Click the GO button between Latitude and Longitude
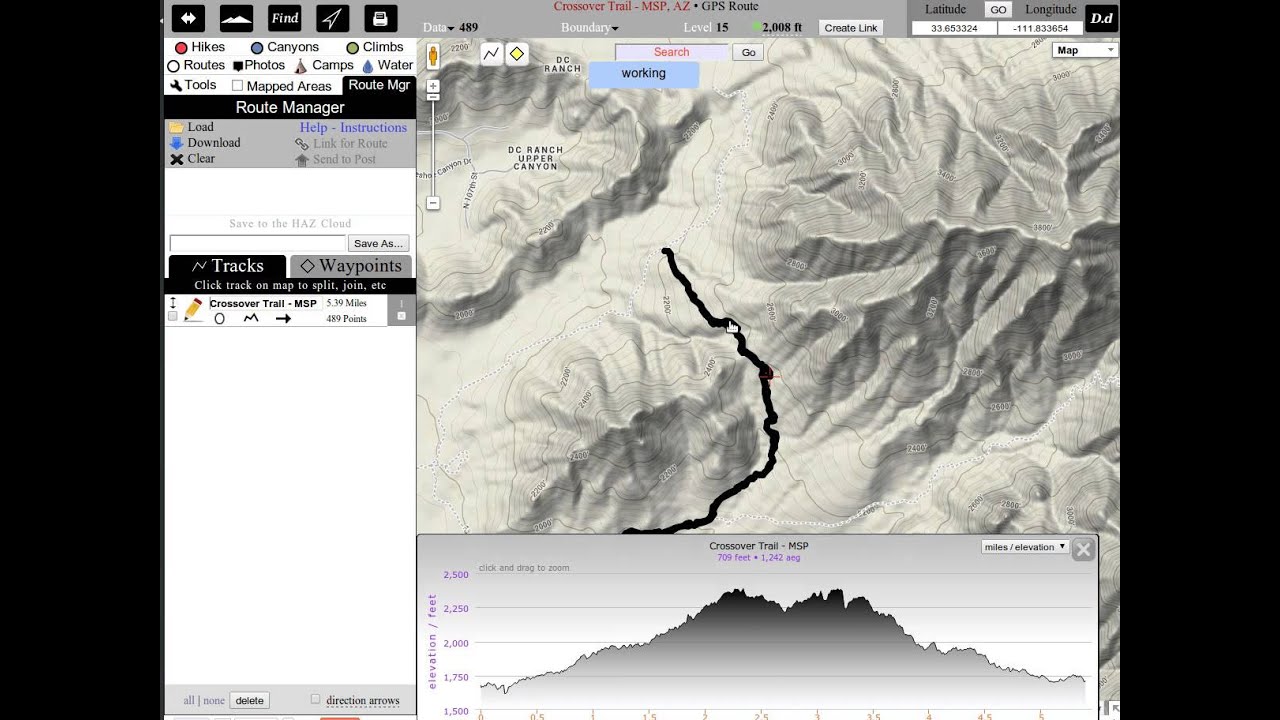1280x720 pixels. (x=998, y=10)
